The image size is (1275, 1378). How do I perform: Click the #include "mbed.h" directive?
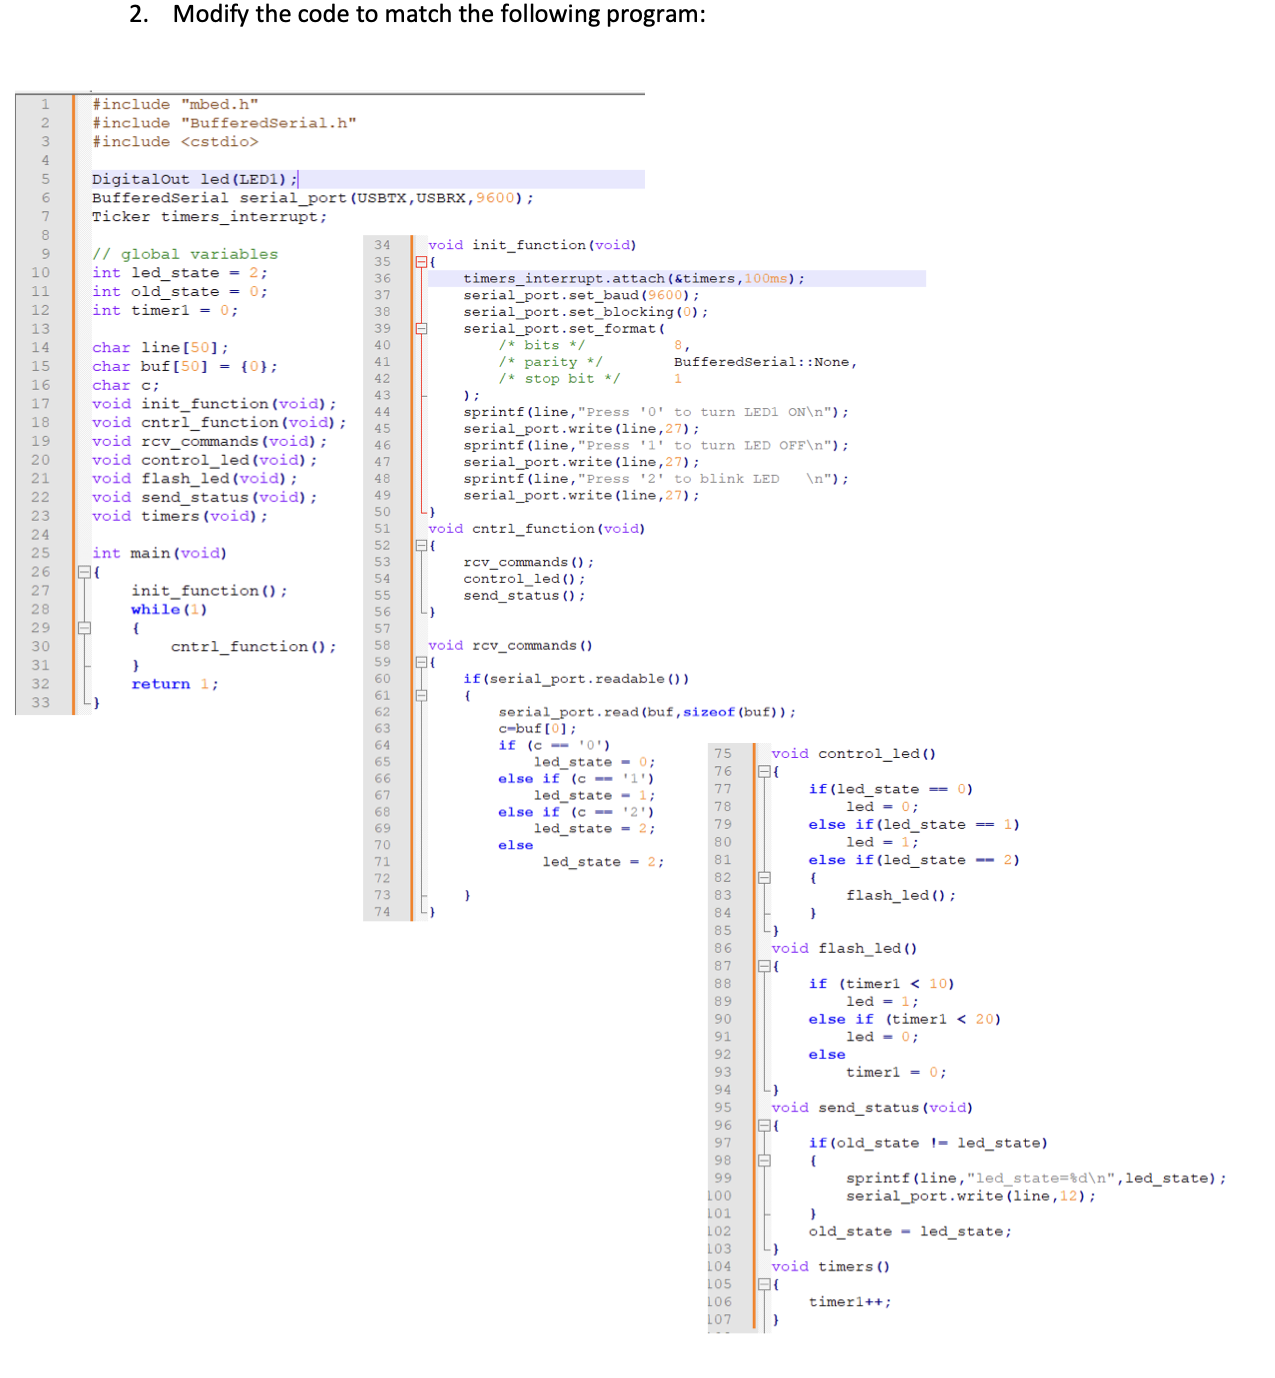click(x=175, y=103)
